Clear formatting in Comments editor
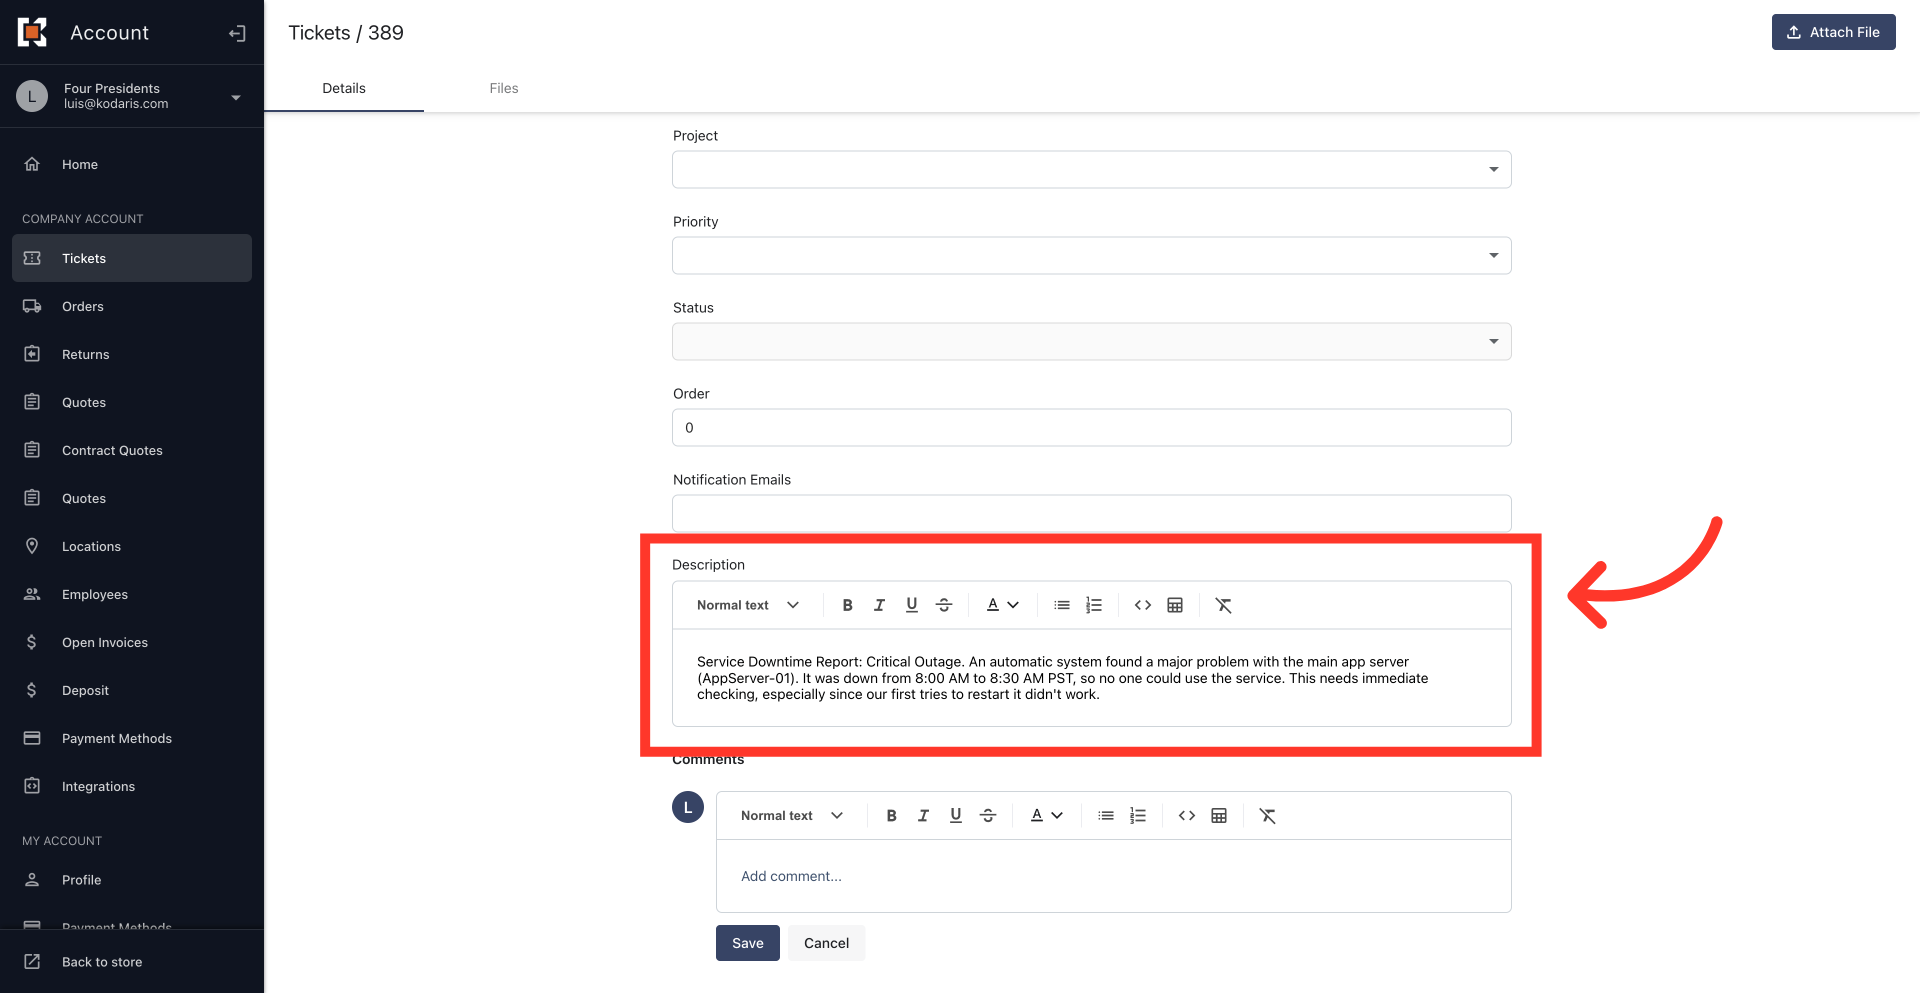The height and width of the screenshot is (993, 1920). point(1267,816)
